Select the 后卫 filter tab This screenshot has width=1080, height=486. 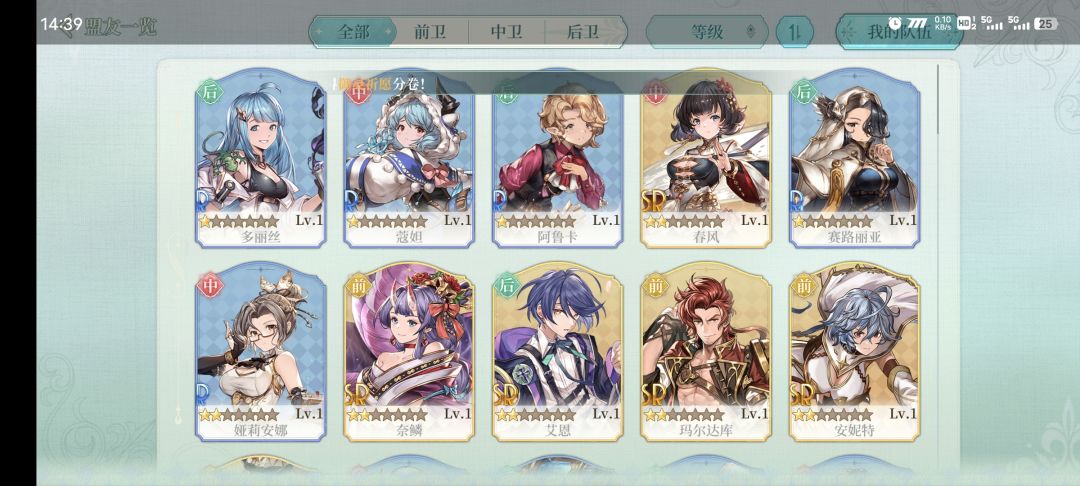583,32
